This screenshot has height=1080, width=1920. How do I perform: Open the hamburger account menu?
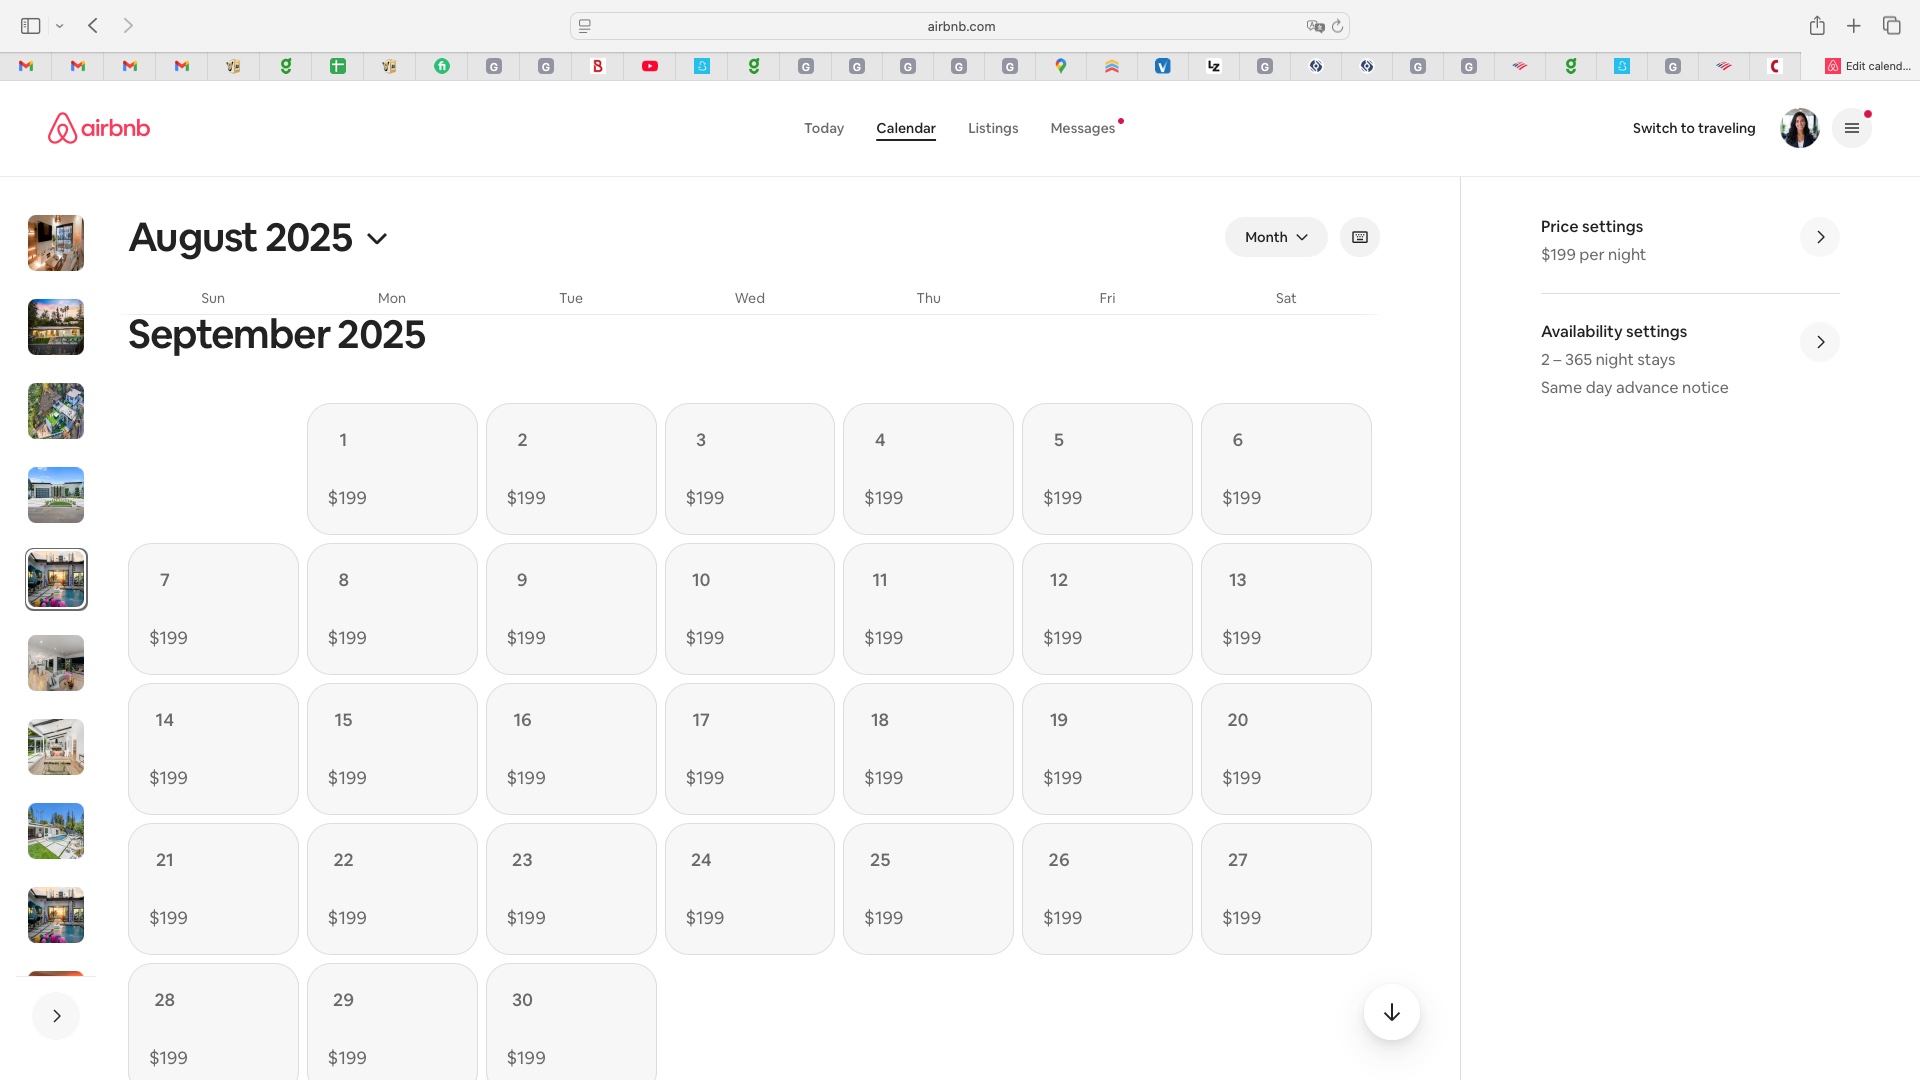(1851, 128)
